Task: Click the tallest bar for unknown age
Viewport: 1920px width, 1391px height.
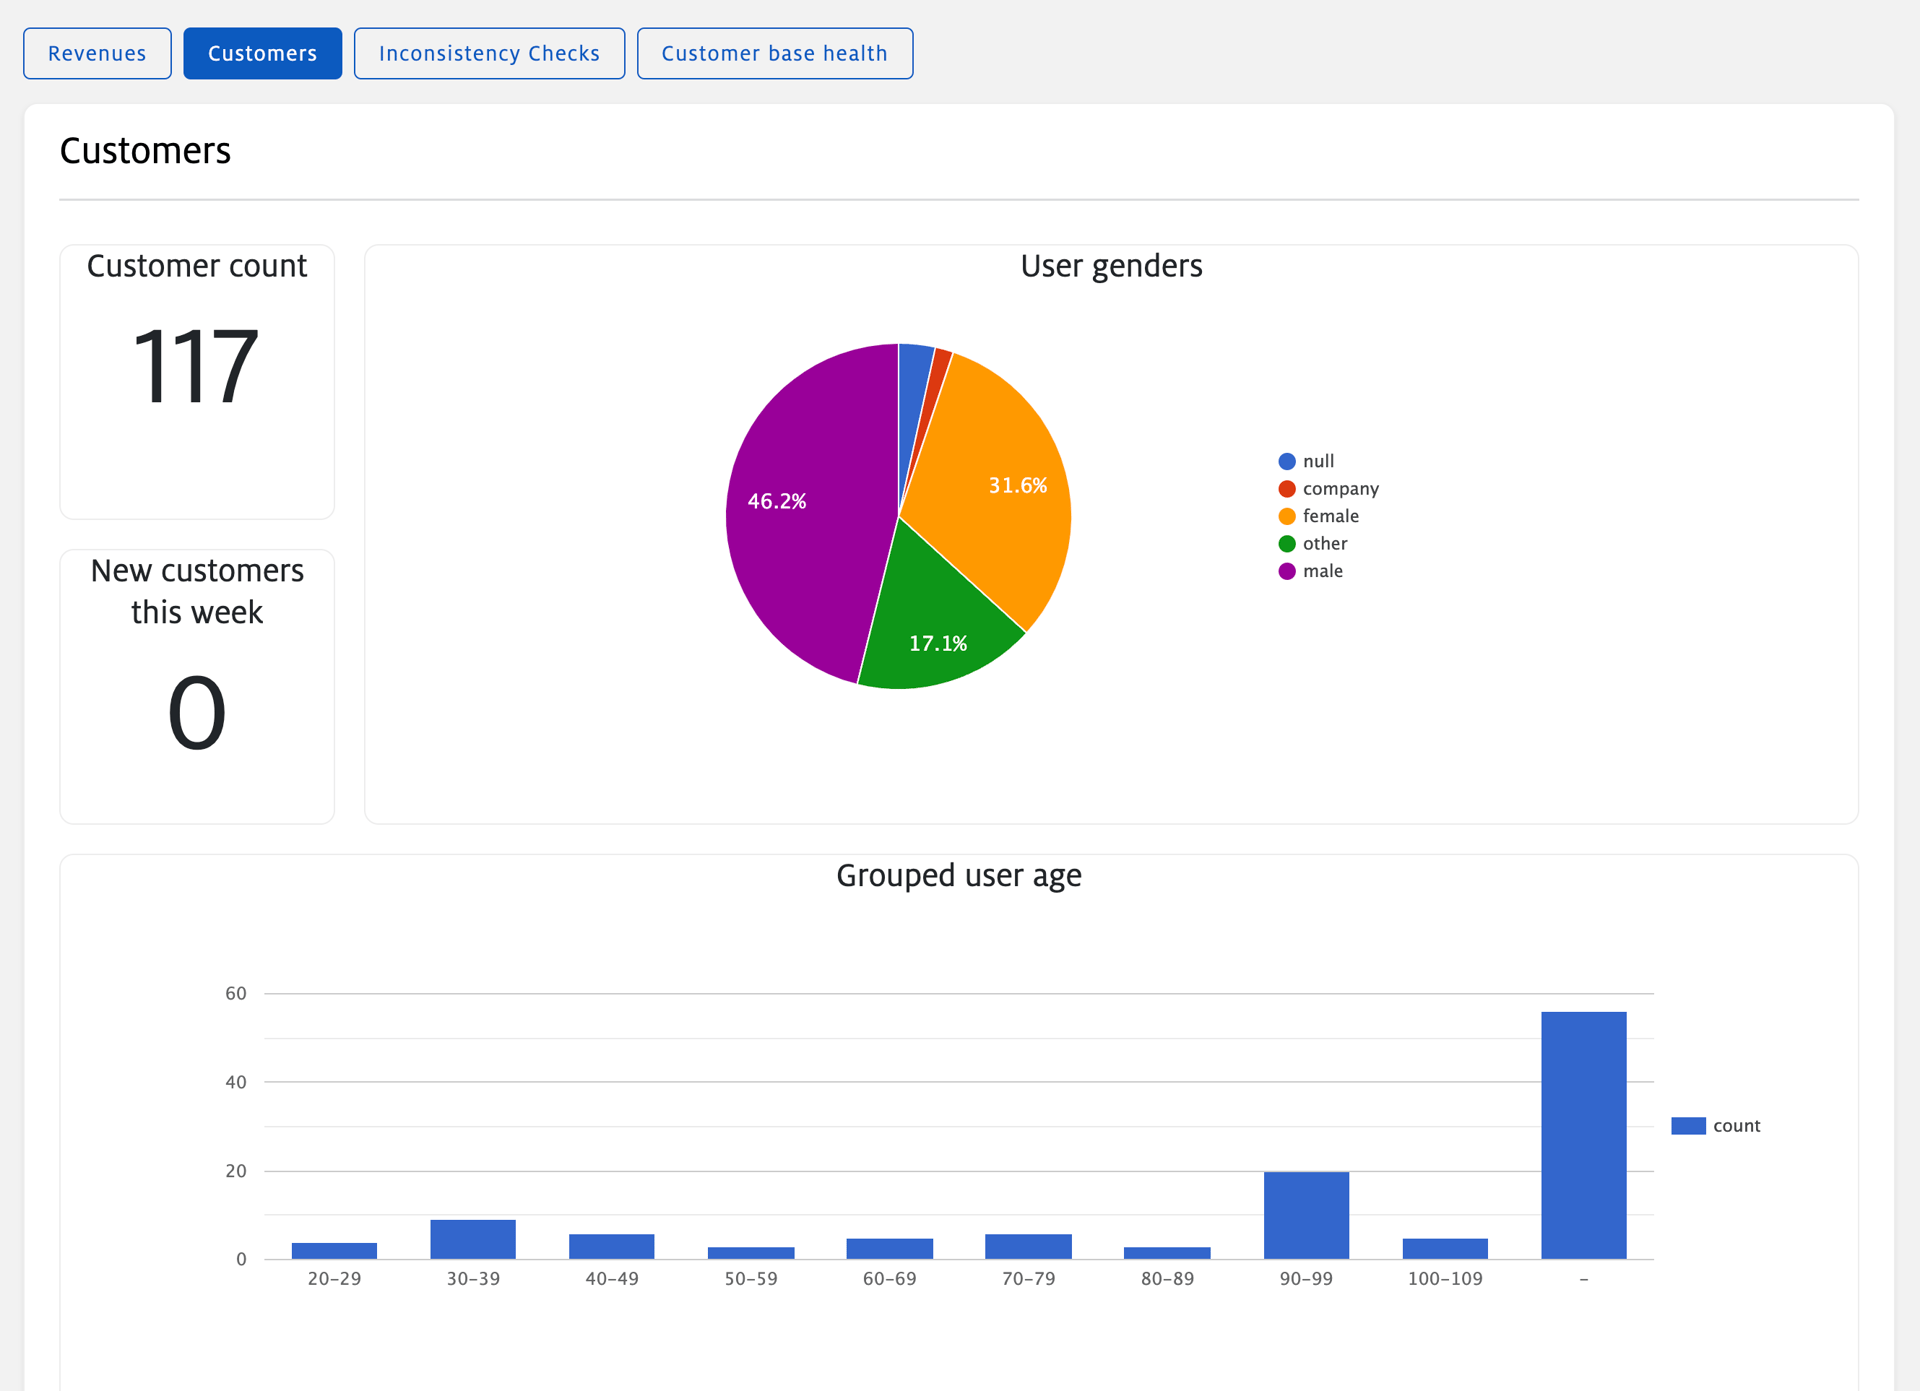Action: 1583,1135
